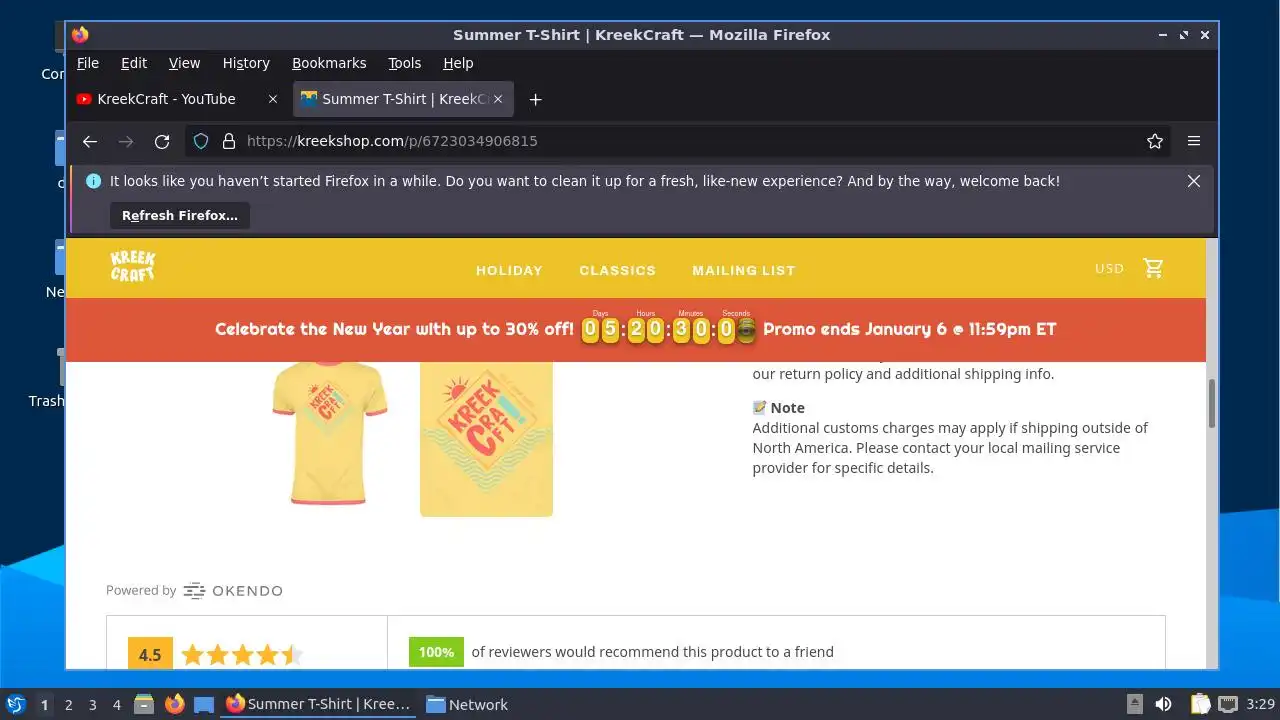1280x720 pixels.
Task: Open the taskbar start menu icon
Action: pyautogui.click(x=15, y=704)
